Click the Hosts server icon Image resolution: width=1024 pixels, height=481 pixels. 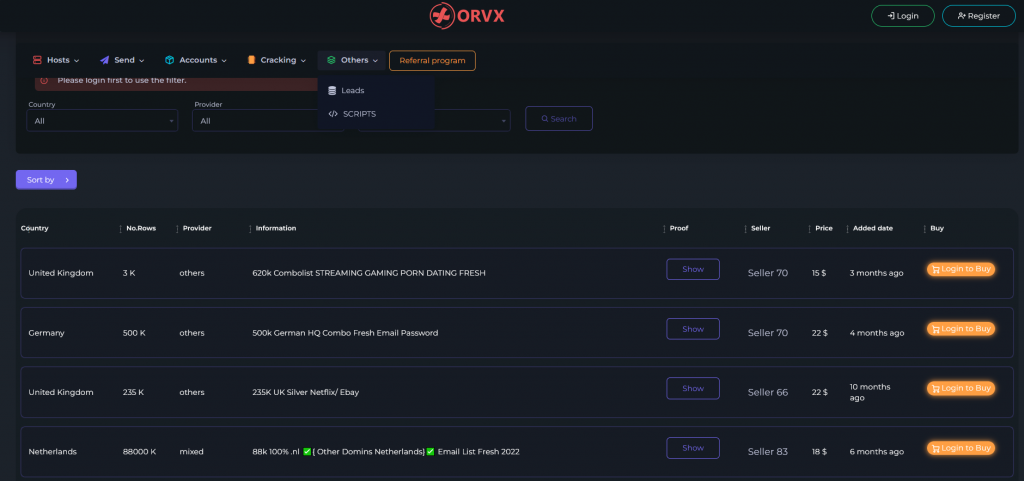tap(37, 60)
